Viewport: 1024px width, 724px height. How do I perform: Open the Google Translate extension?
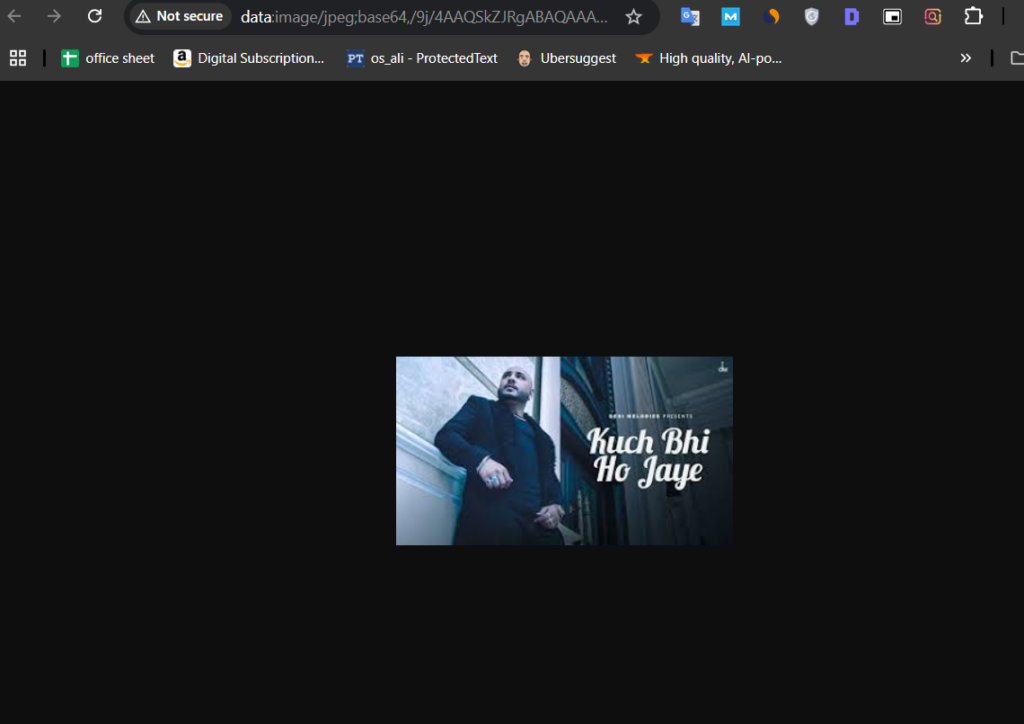pos(690,16)
